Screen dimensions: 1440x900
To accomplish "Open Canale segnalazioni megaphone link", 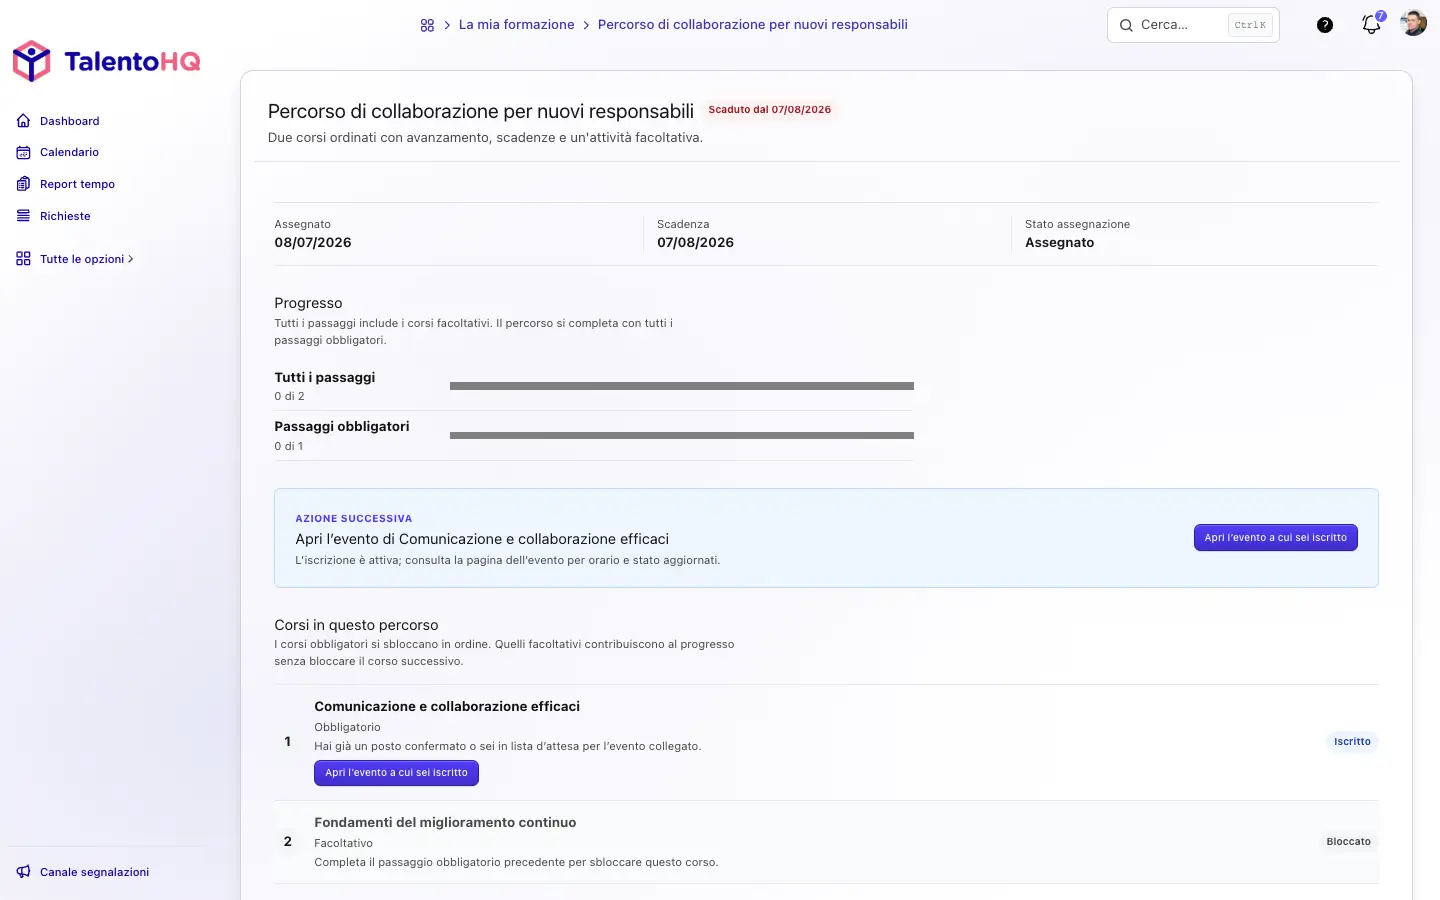I will click(x=83, y=872).
